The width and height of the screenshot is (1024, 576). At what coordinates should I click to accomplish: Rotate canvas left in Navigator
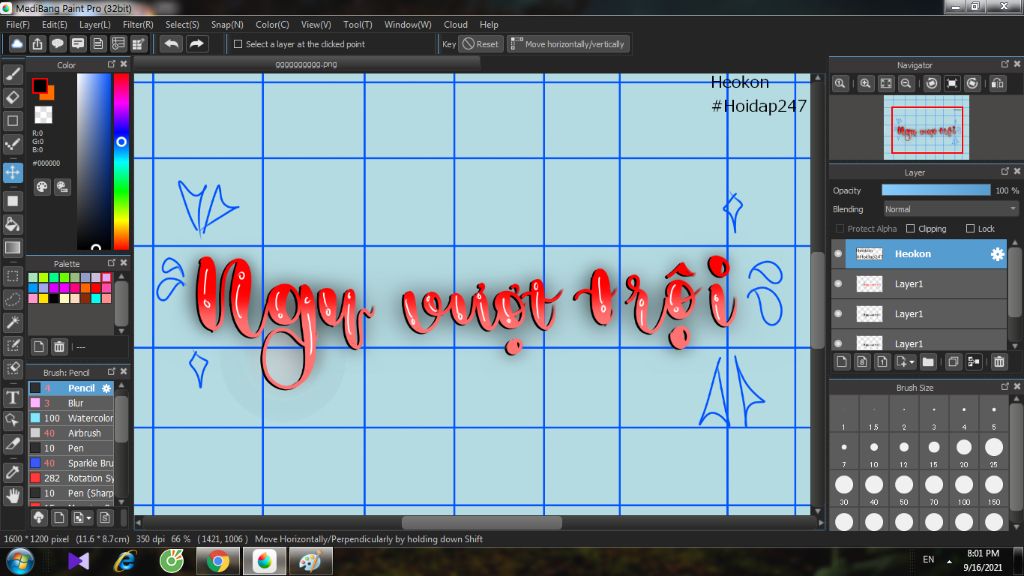[932, 84]
